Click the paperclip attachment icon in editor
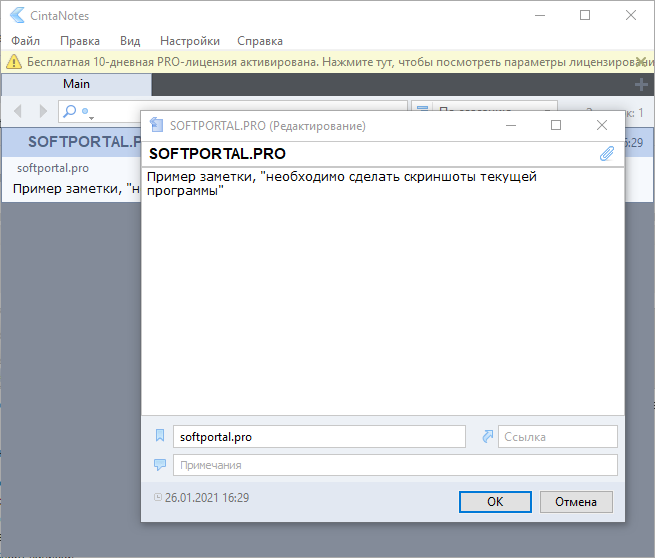Viewport: 655px width, 558px height. click(607, 153)
